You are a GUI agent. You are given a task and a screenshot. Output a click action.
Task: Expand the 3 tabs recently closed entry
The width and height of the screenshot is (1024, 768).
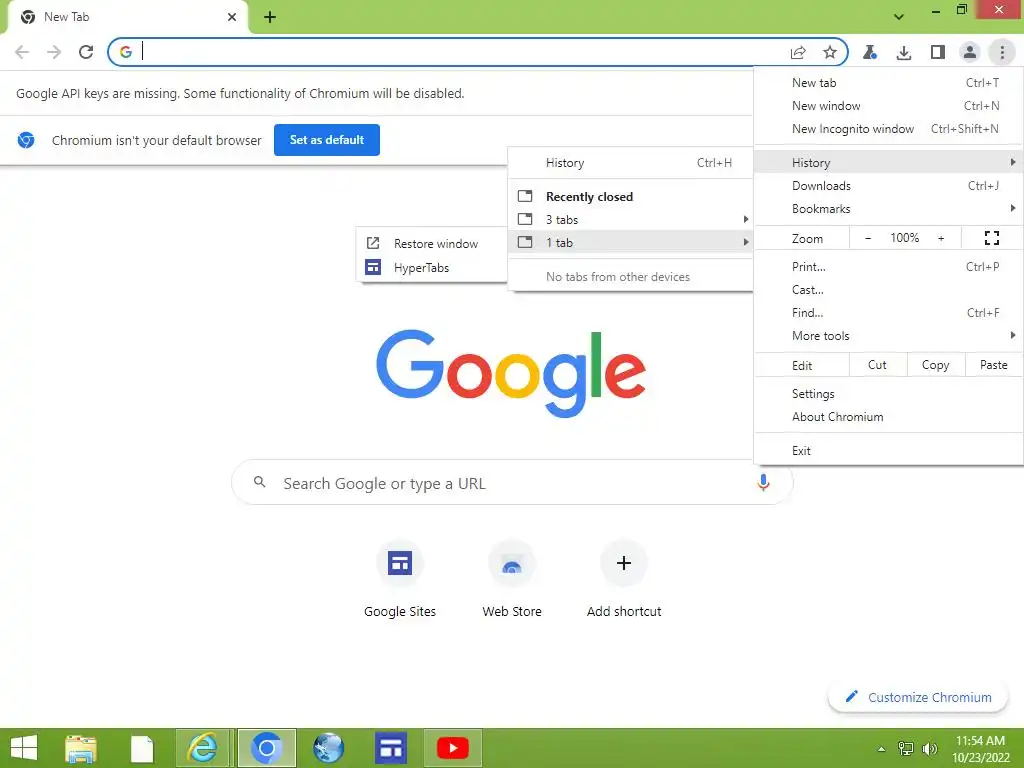[631, 219]
